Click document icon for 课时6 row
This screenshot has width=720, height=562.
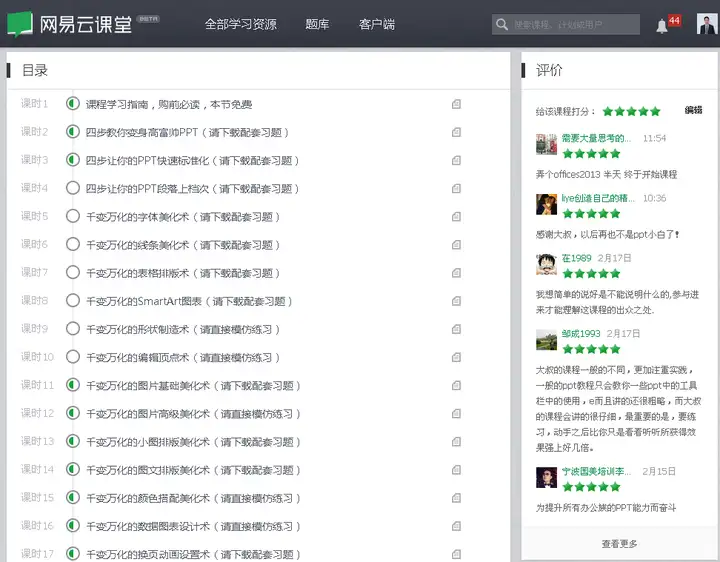pos(456,245)
